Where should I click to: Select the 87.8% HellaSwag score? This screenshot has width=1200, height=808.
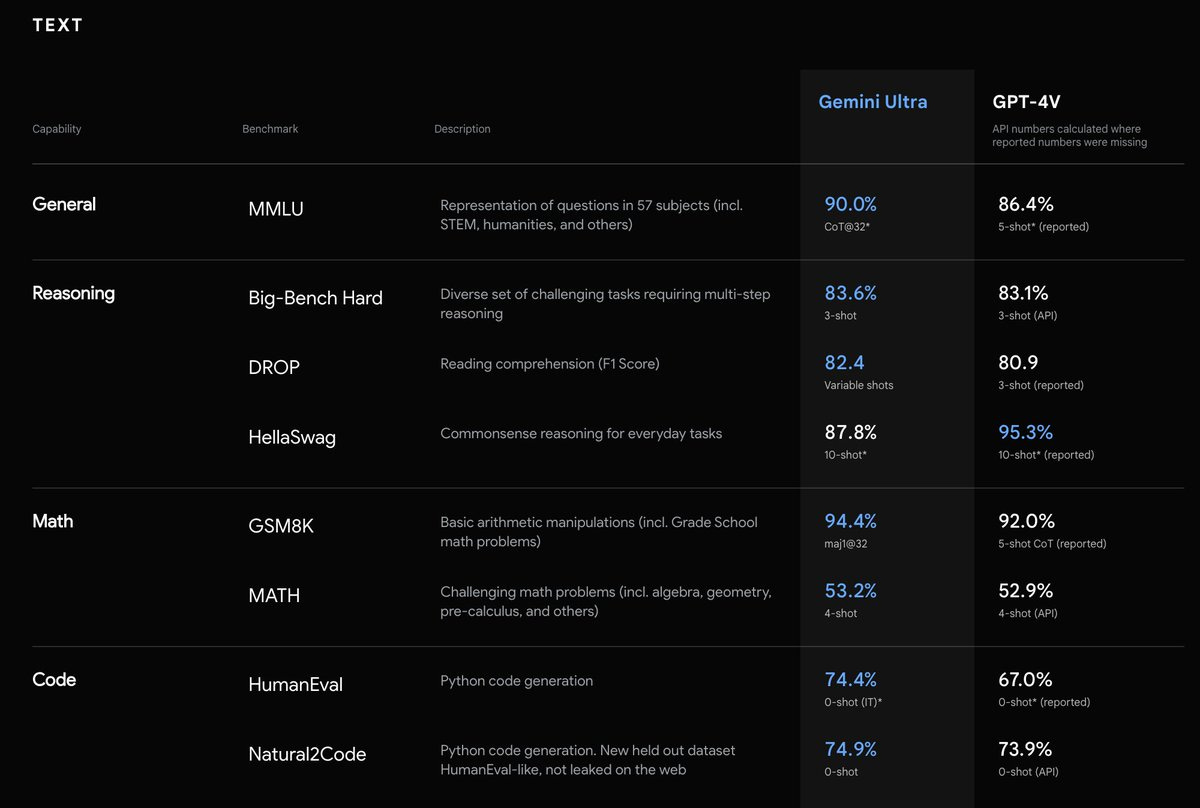[850, 432]
